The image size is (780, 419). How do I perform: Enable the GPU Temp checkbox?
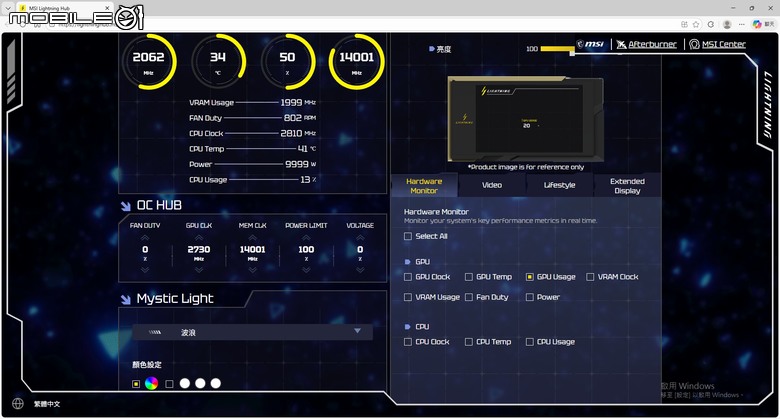click(469, 277)
